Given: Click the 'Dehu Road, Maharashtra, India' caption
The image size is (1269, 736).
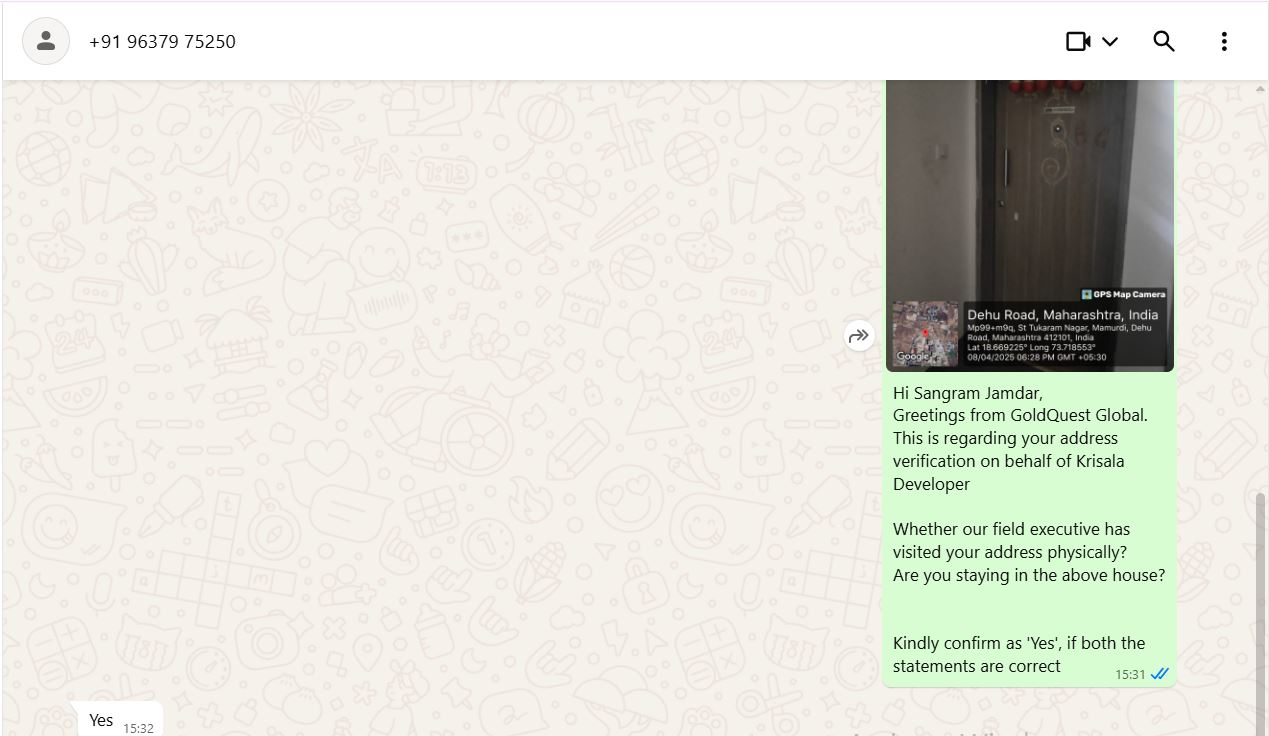Looking at the screenshot, I should tap(1062, 315).
